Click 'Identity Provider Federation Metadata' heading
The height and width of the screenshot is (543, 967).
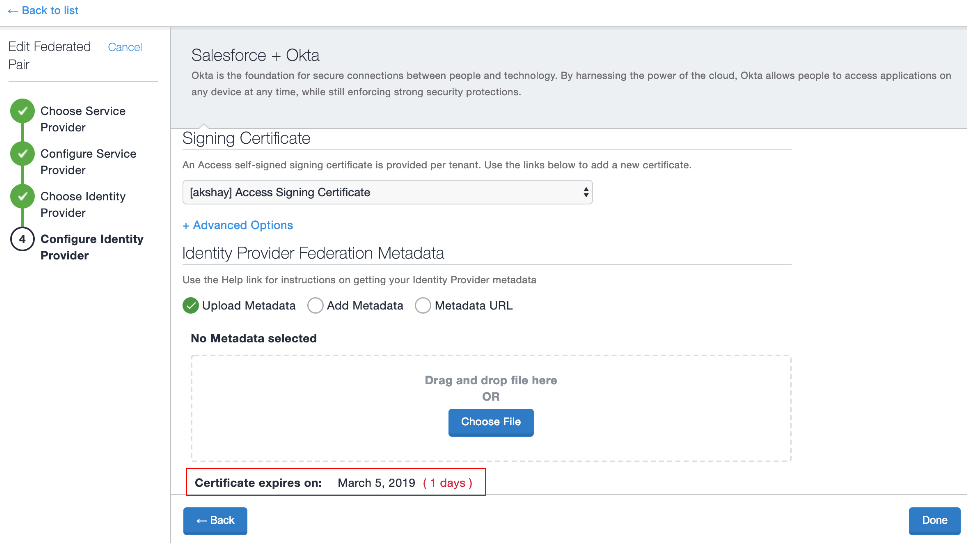click(x=313, y=254)
